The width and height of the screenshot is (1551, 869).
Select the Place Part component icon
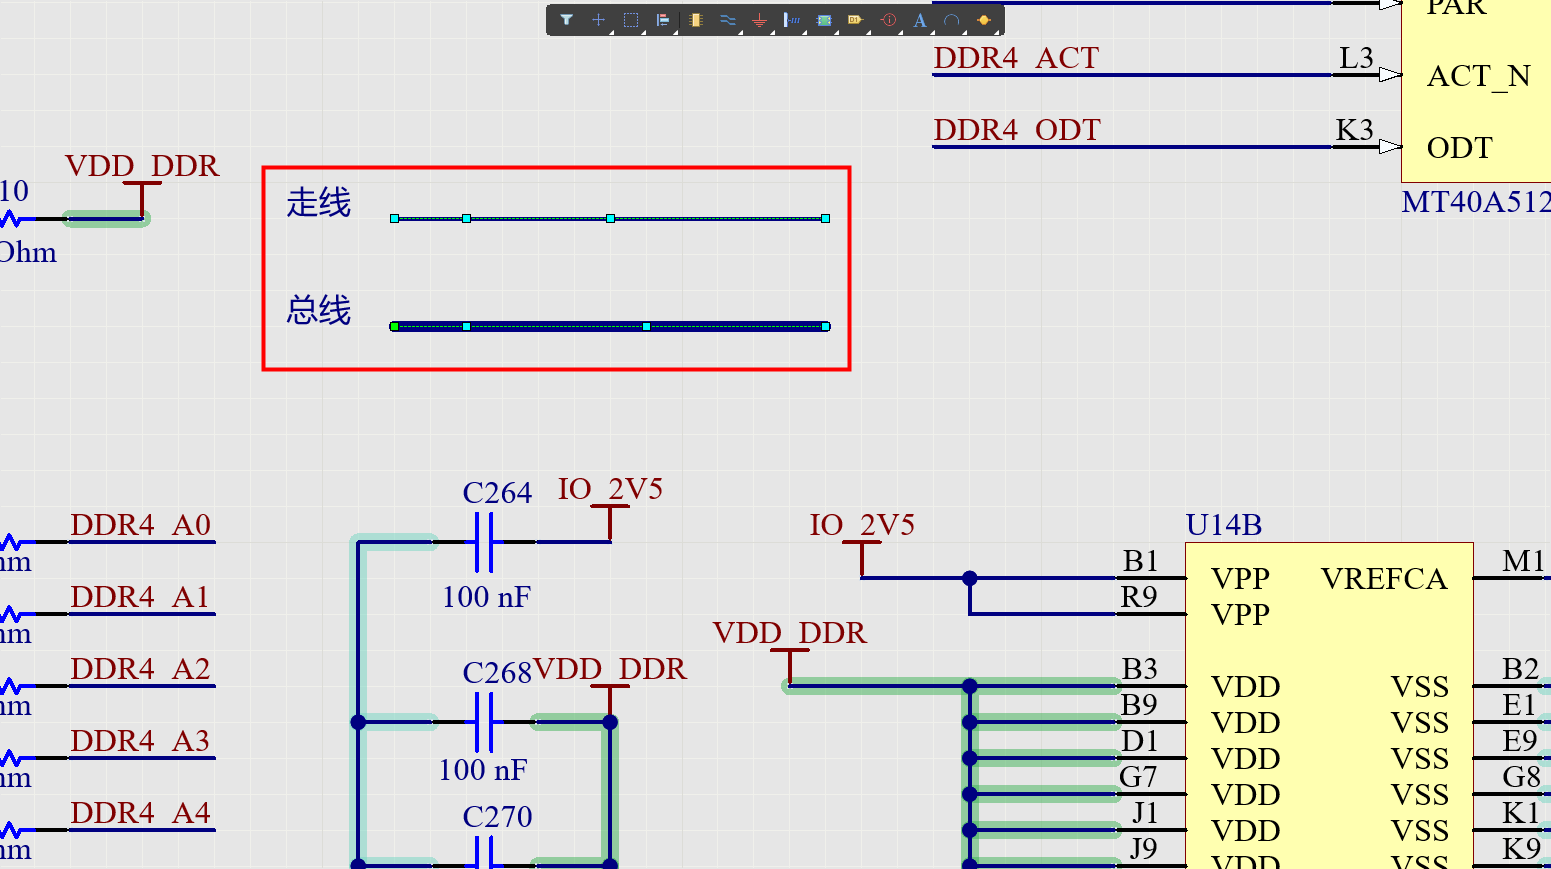coord(695,20)
